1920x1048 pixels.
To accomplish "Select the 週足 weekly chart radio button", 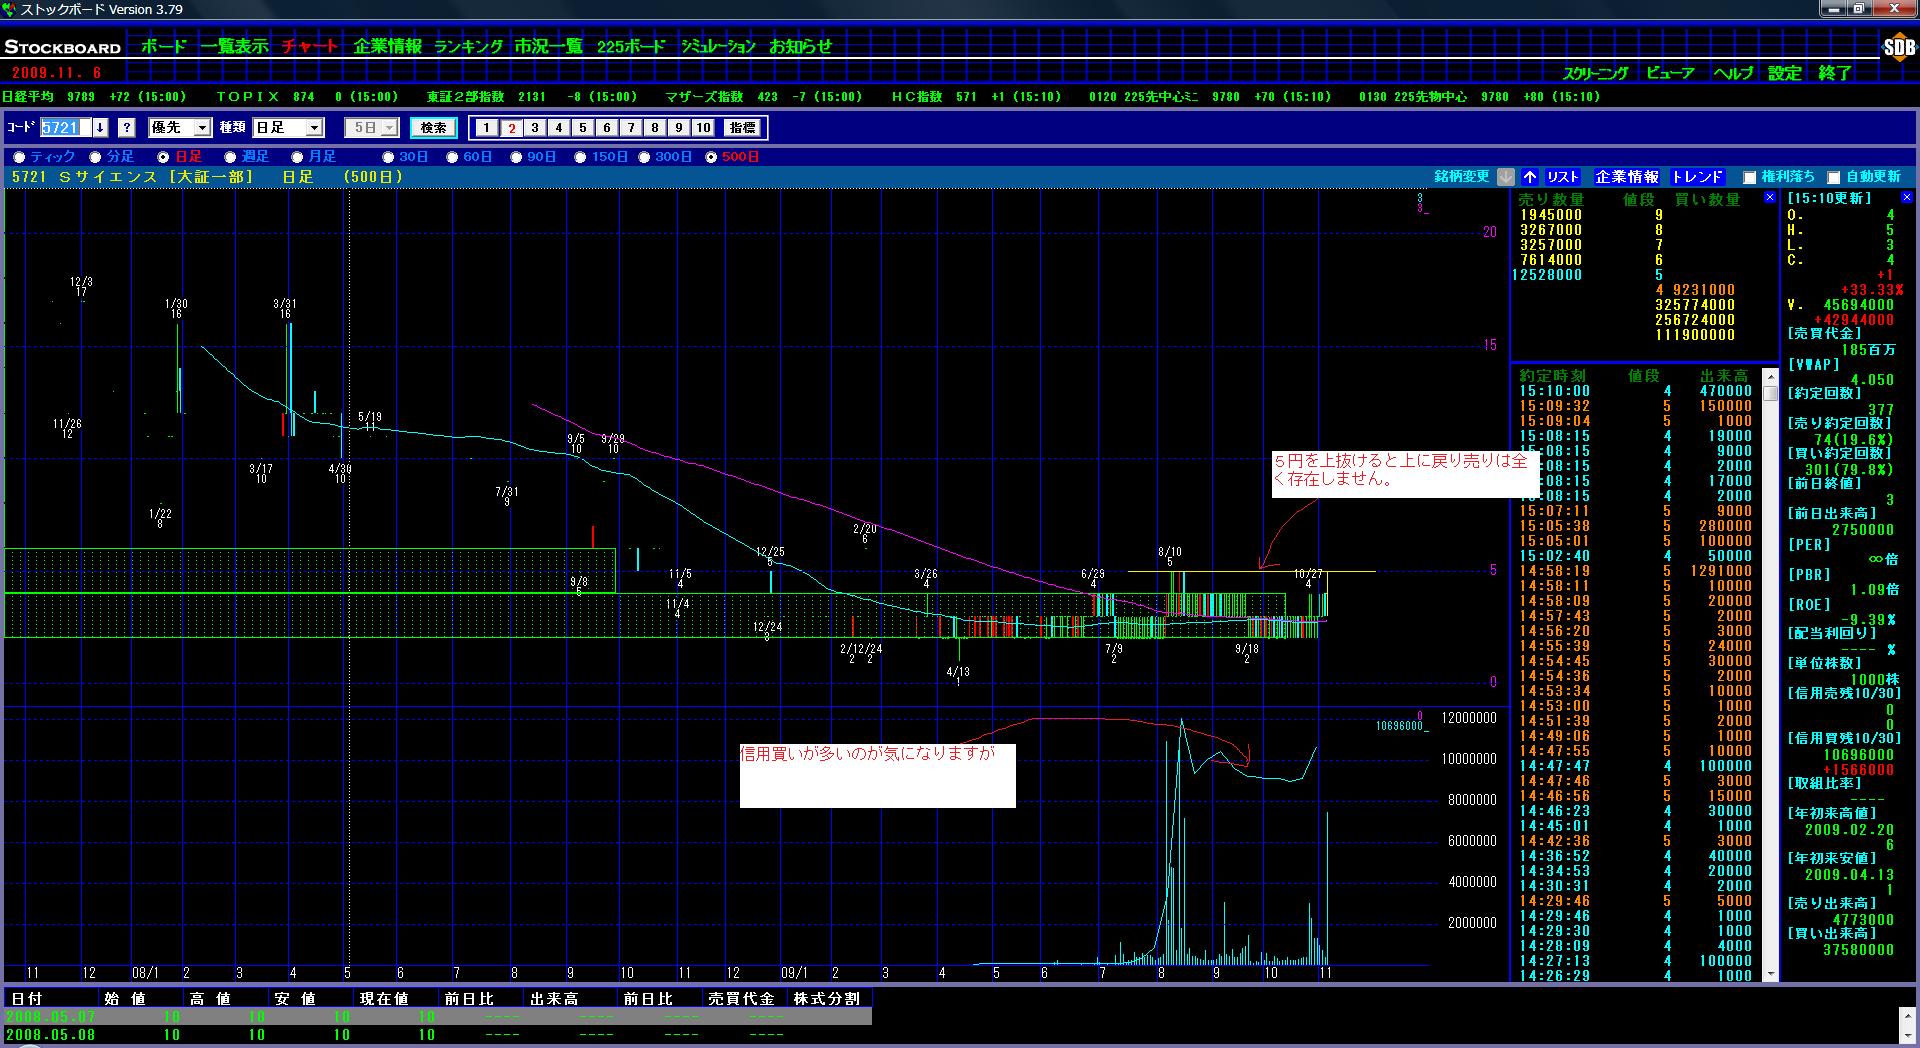I will pos(231,157).
